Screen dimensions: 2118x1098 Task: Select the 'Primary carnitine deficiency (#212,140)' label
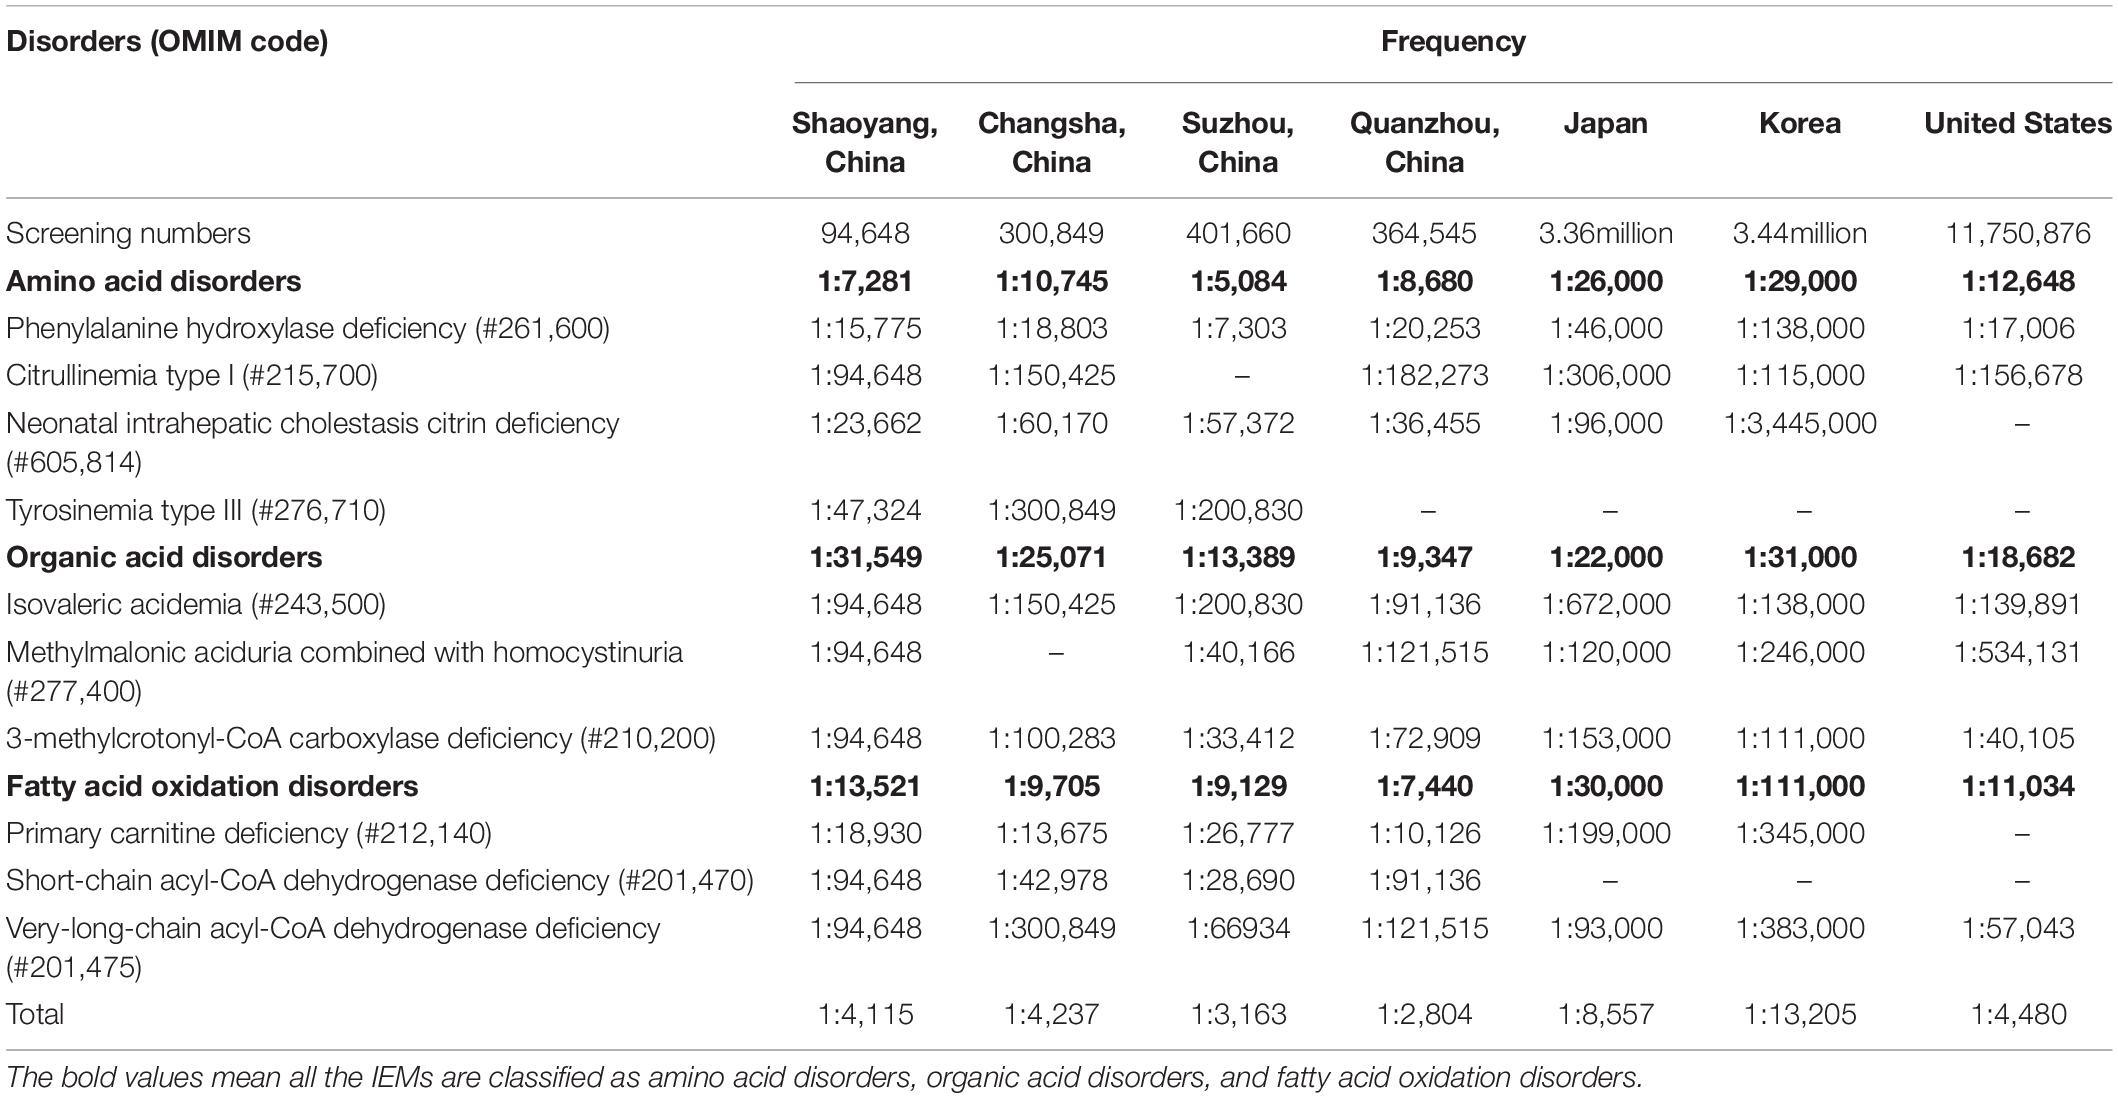click(249, 833)
